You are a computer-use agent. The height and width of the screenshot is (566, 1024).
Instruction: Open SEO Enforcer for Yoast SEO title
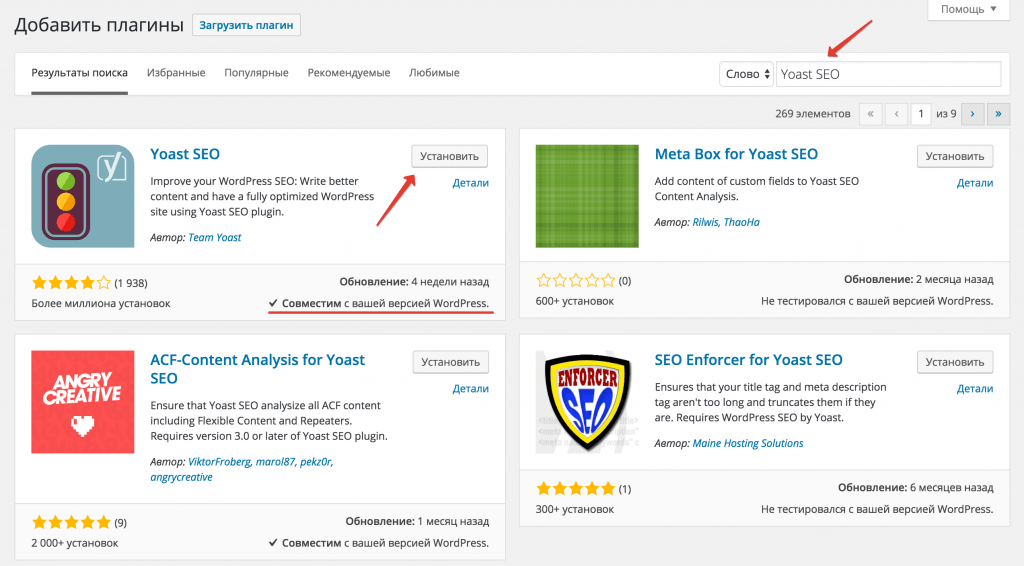748,360
